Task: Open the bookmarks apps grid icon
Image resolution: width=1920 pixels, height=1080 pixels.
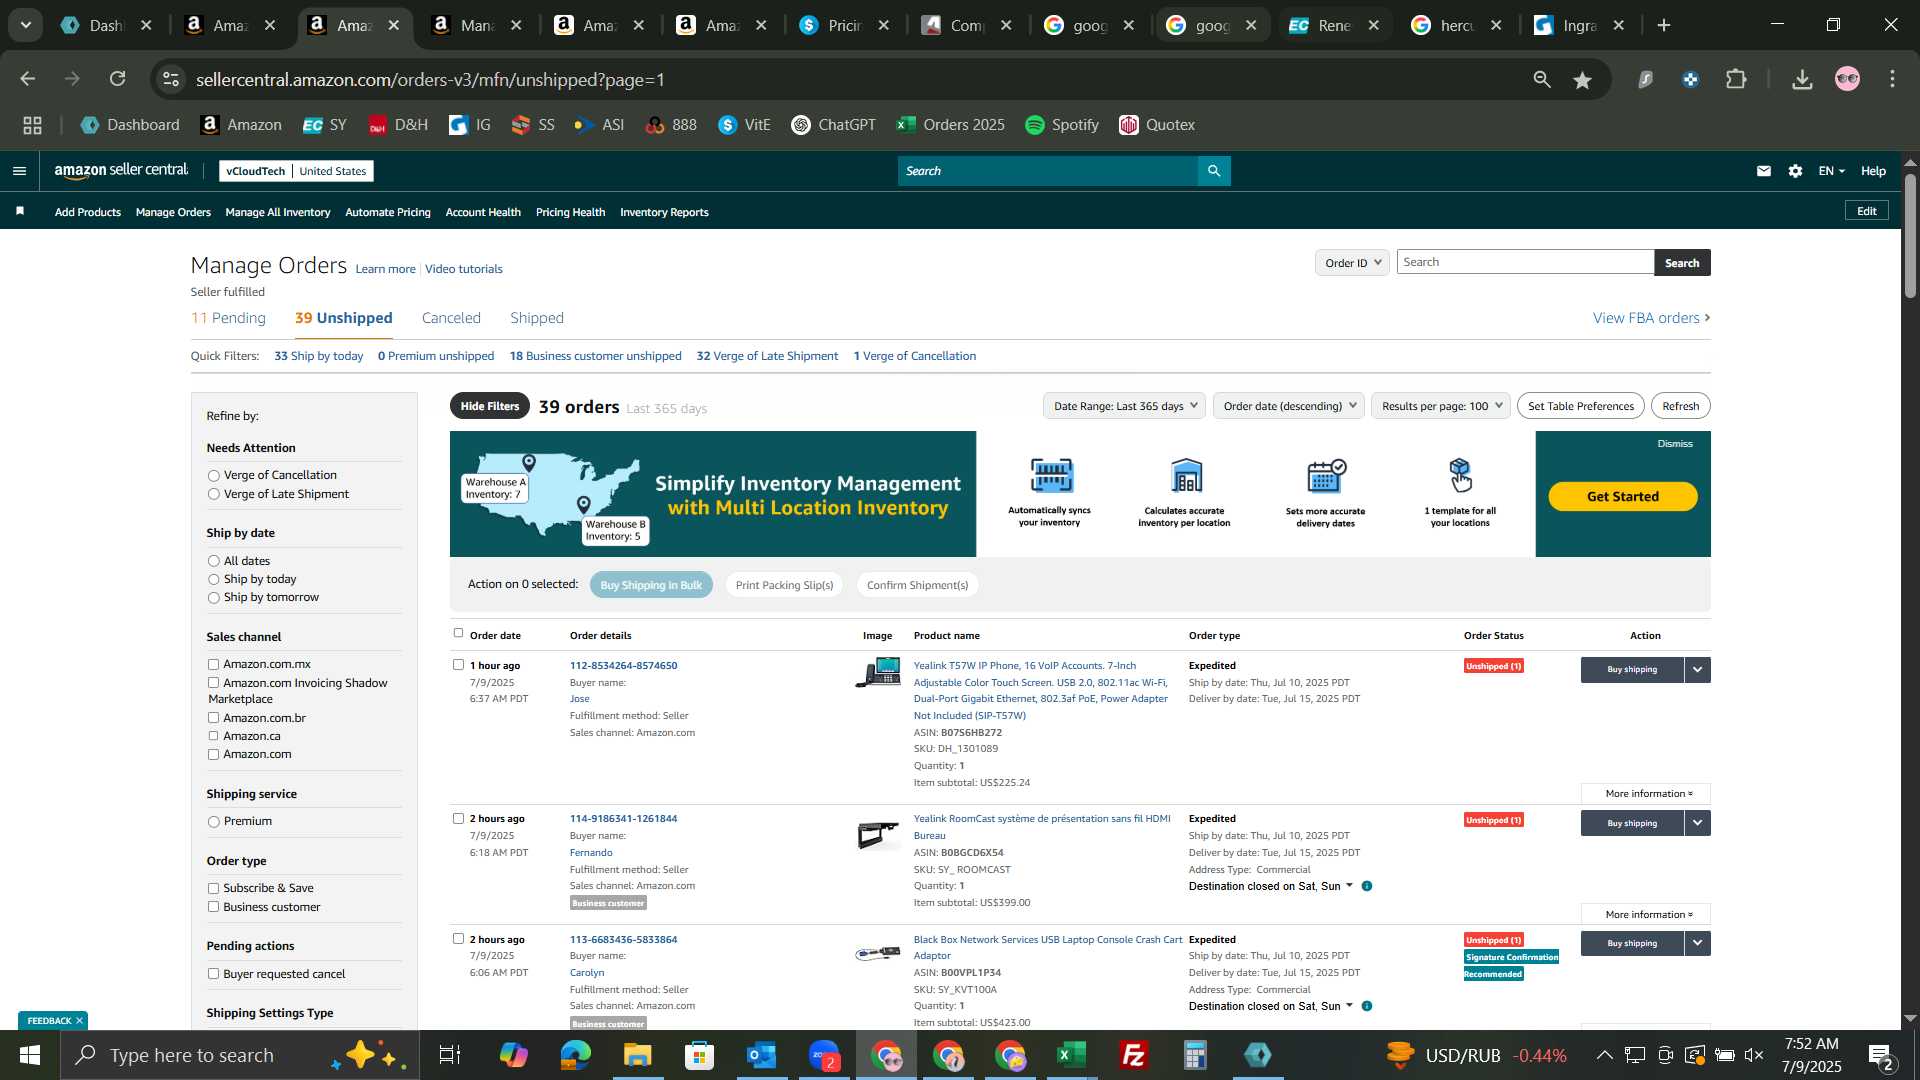Action: 32,125
